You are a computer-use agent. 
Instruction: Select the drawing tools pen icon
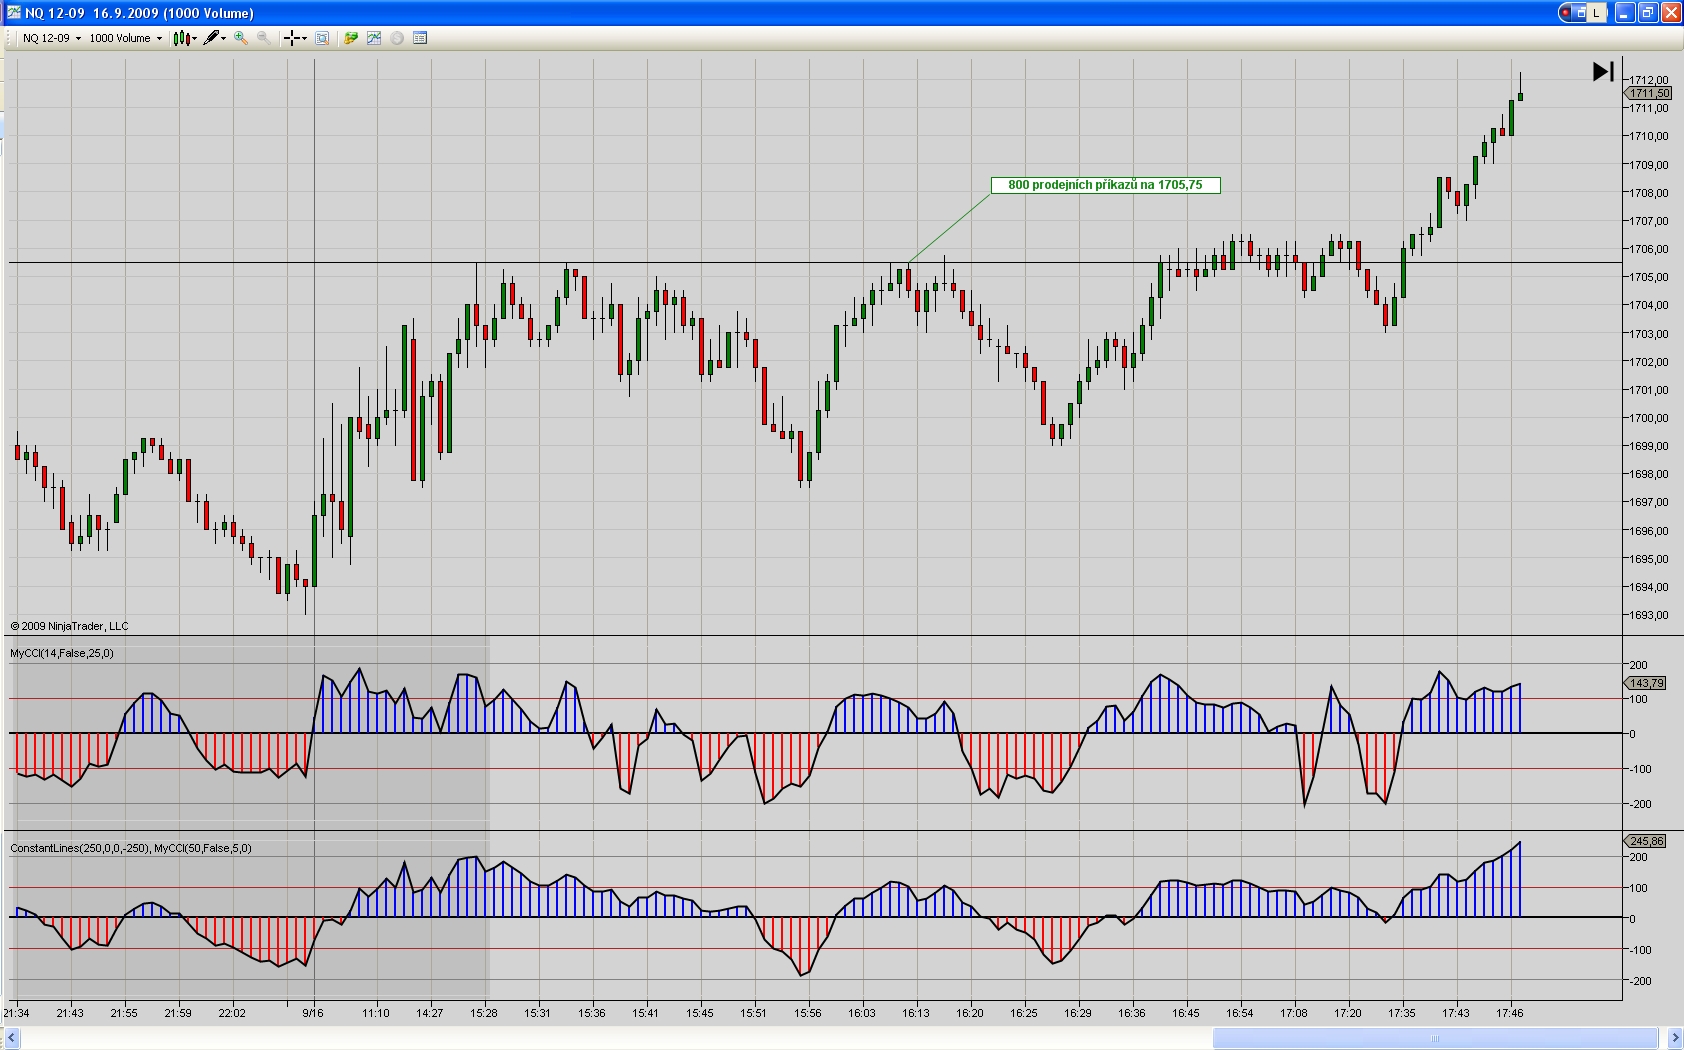click(210, 38)
